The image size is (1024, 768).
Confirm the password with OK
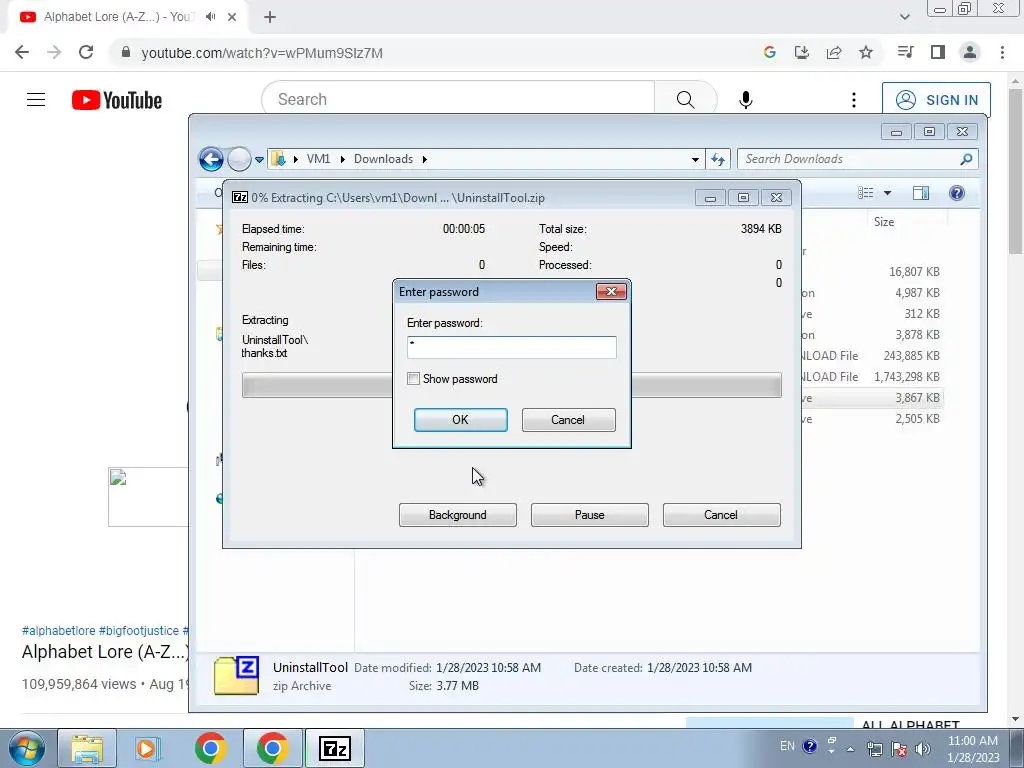[x=460, y=420]
